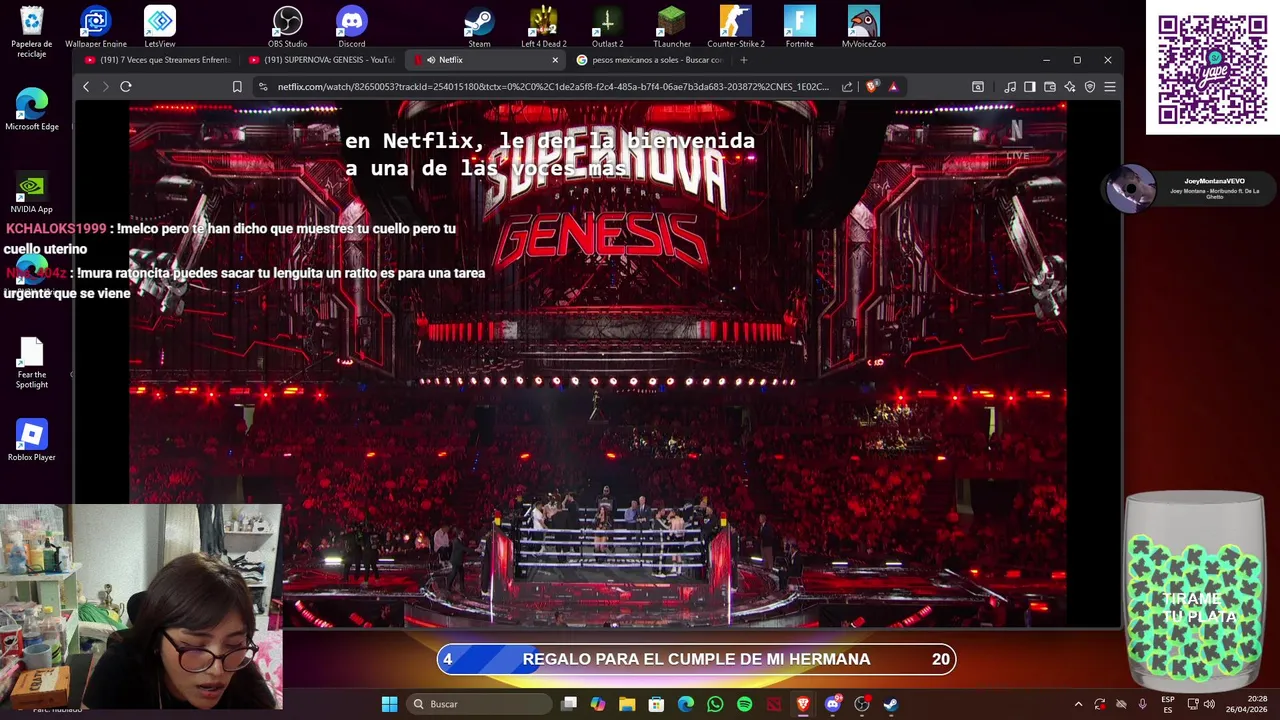1280x720 pixels.
Task: Open the network icon in the tray
Action: click(x=1192, y=704)
